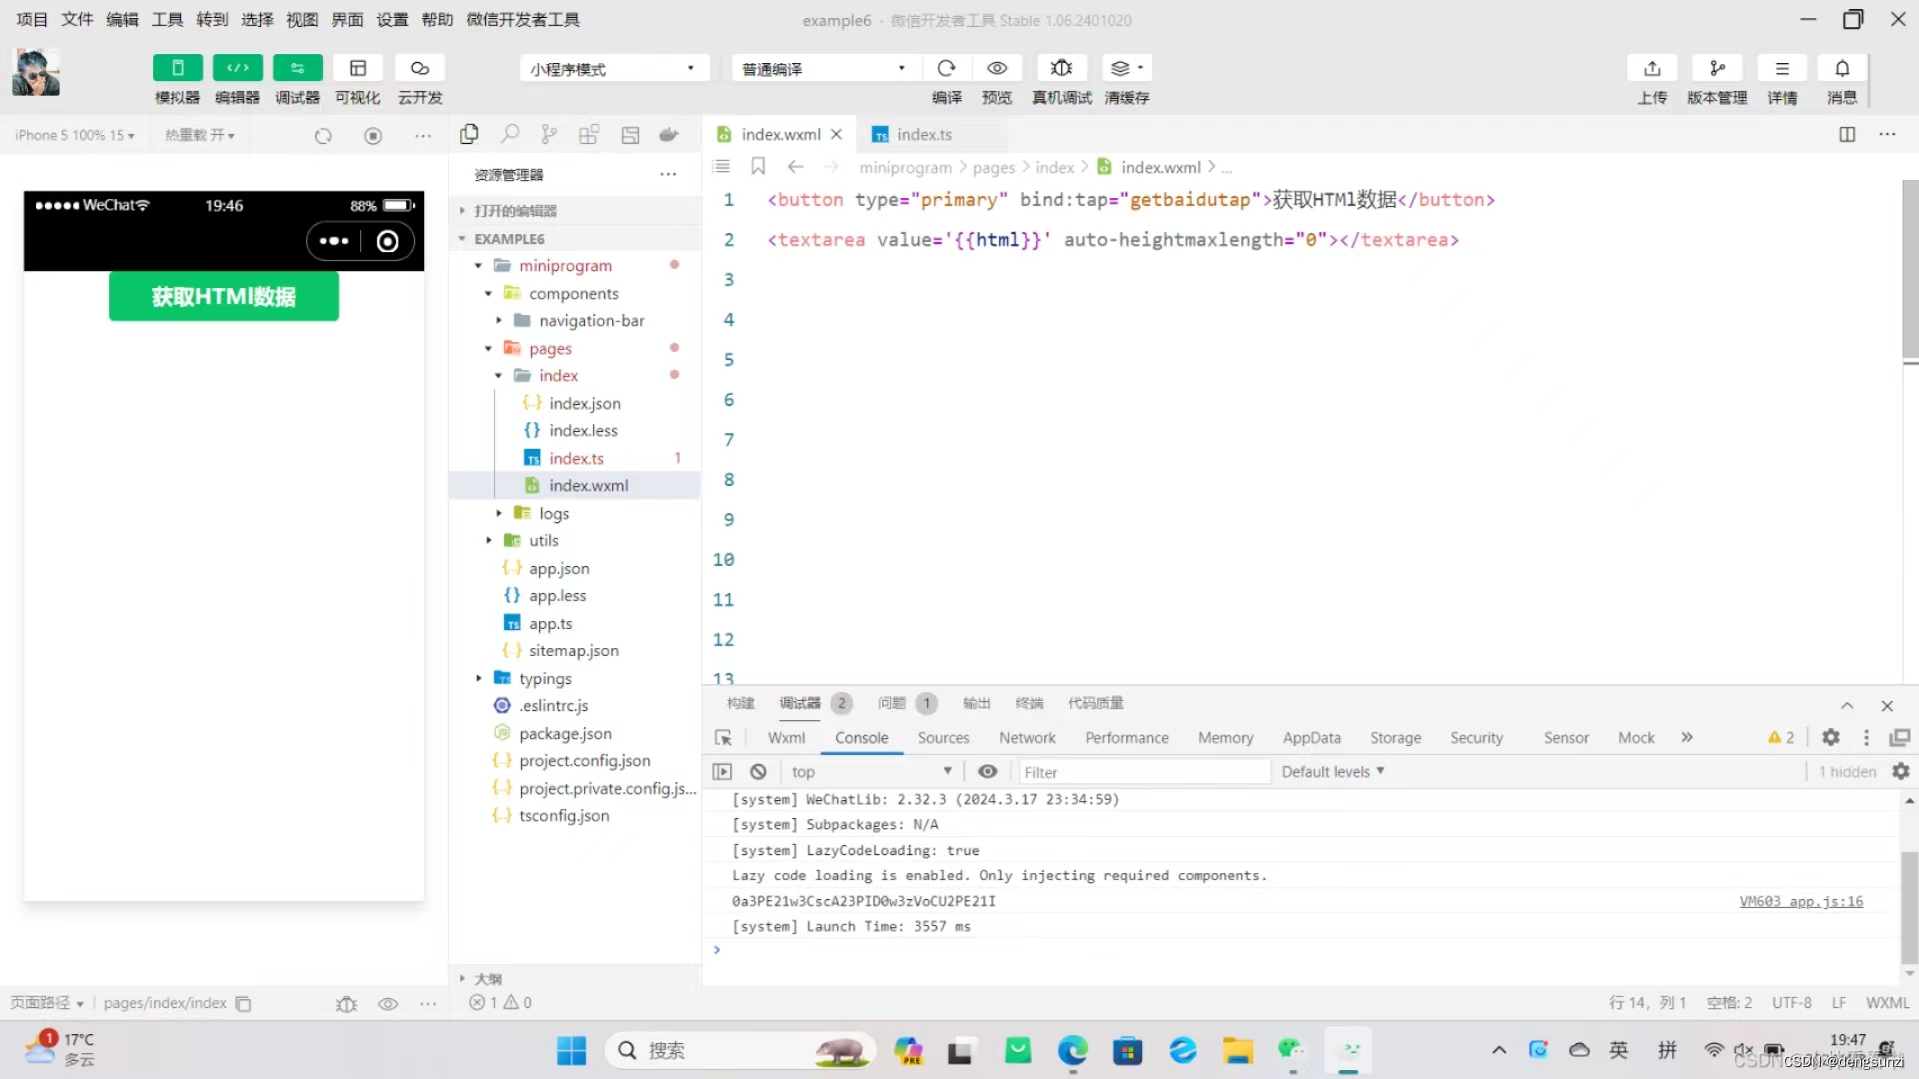Viewport: 1919px width, 1079px height.
Task: Click the simulator stop record icon
Action: 373,136
